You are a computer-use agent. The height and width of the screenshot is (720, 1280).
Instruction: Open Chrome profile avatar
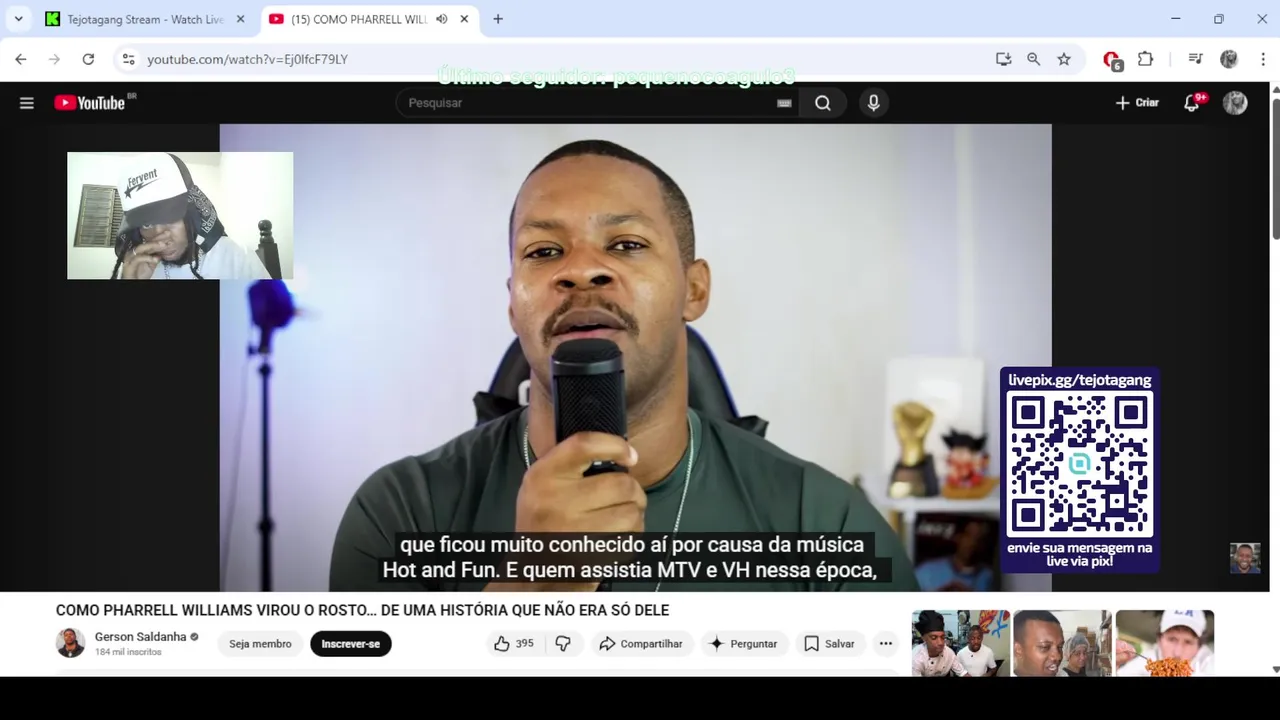pyautogui.click(x=1229, y=59)
